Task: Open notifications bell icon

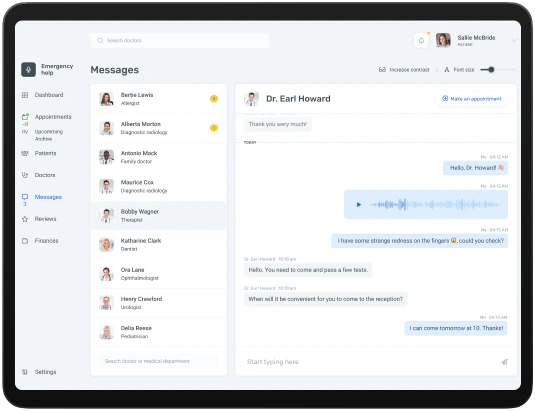Action: coord(421,41)
